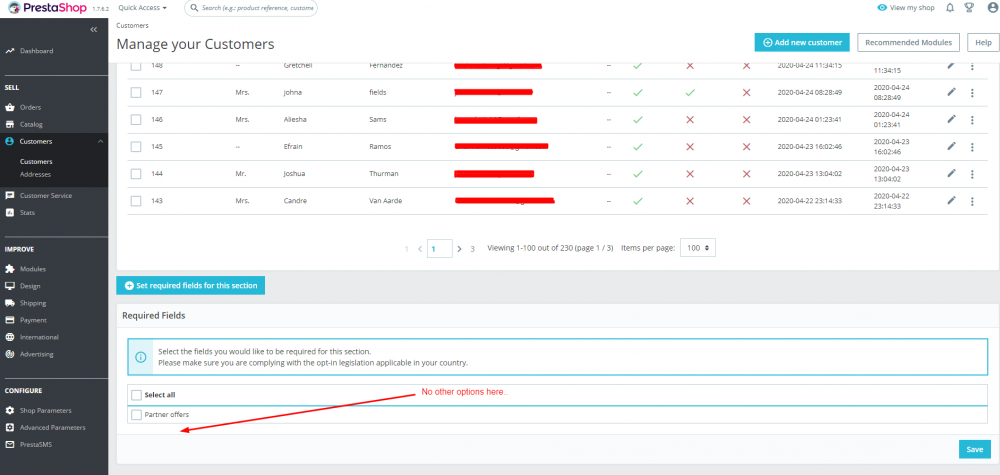Click the View my shop link
Screen dimensions: 1000x475
tap(906, 8)
